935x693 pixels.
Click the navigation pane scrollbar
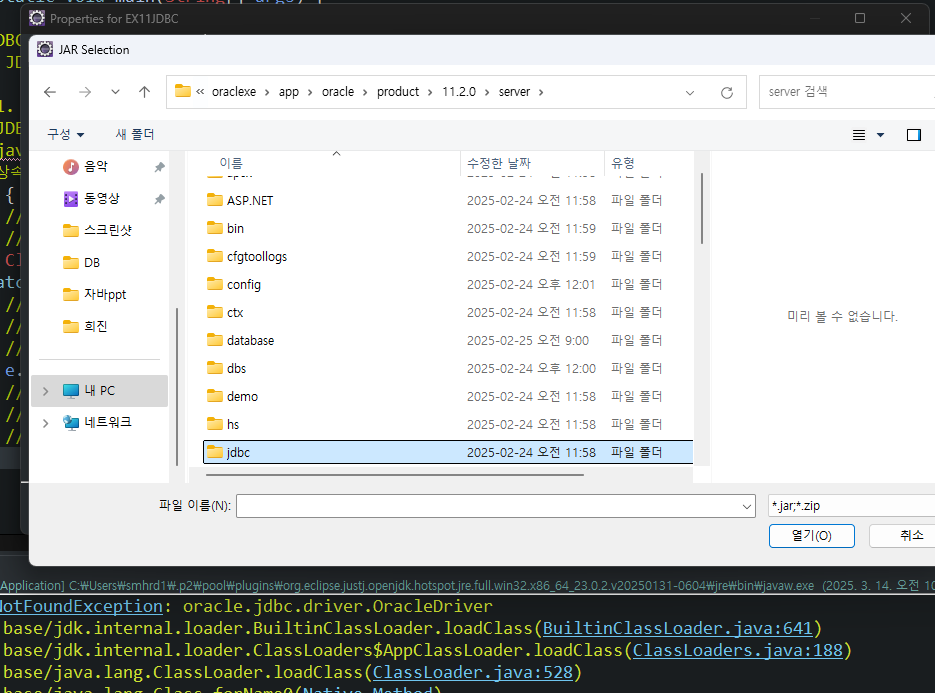pyautogui.click(x=177, y=386)
